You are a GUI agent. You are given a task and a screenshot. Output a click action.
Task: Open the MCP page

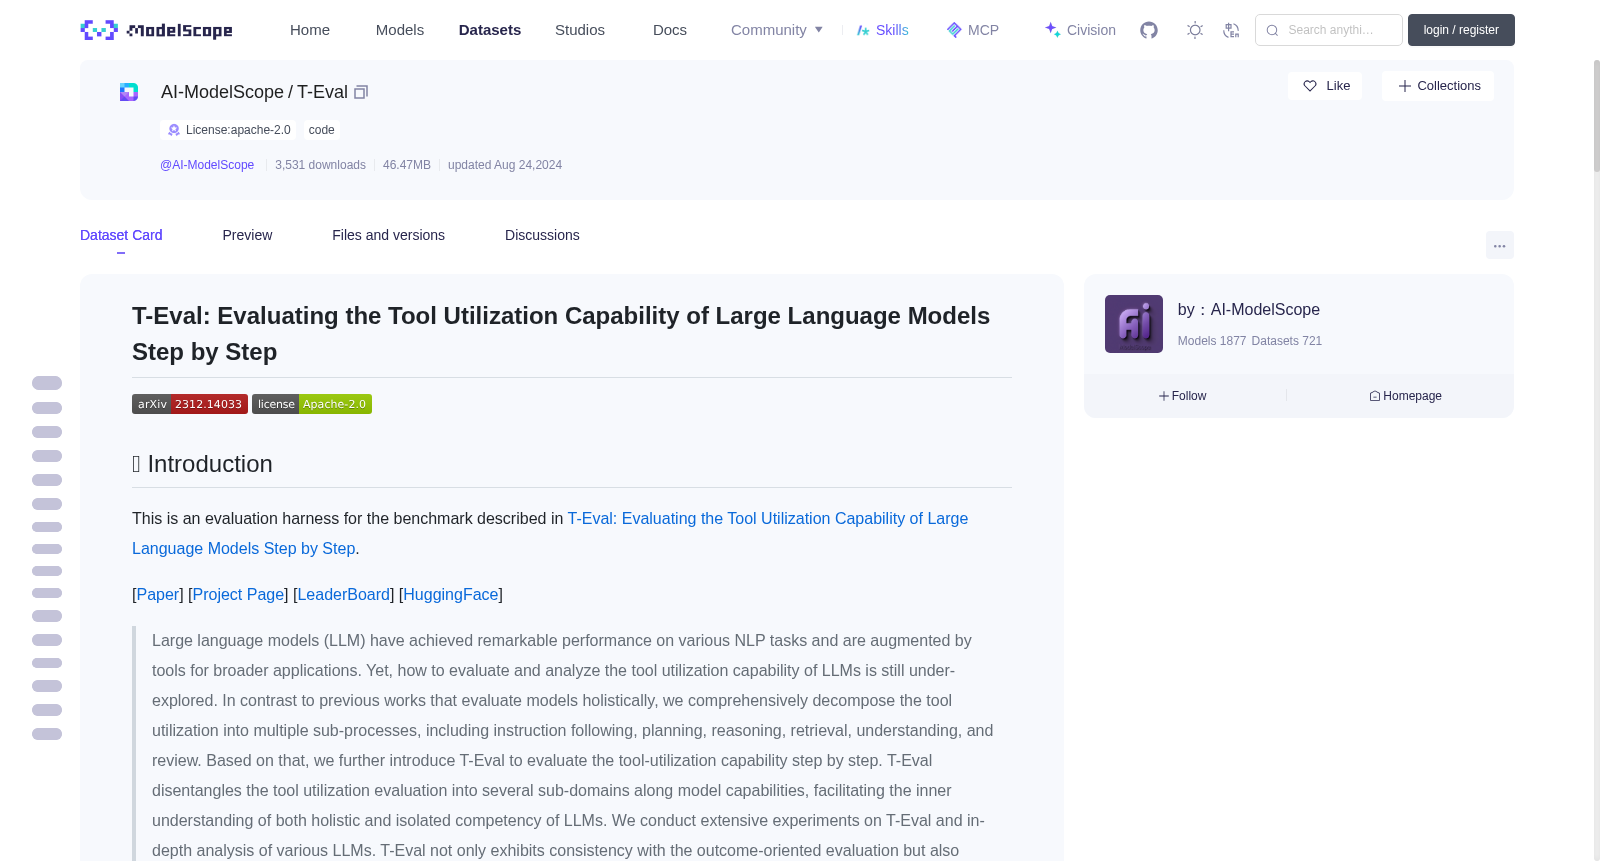[973, 30]
